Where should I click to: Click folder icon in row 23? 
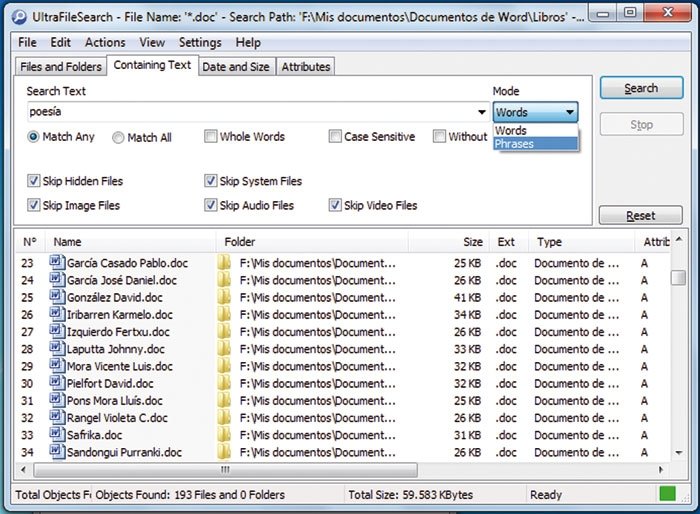pos(224,263)
